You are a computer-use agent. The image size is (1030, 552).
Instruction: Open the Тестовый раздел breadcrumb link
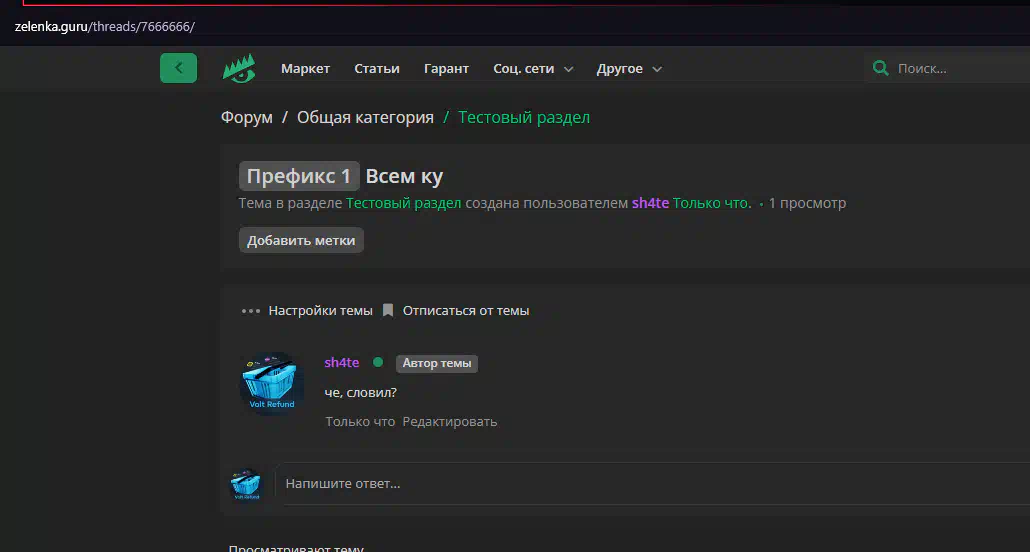click(x=524, y=118)
